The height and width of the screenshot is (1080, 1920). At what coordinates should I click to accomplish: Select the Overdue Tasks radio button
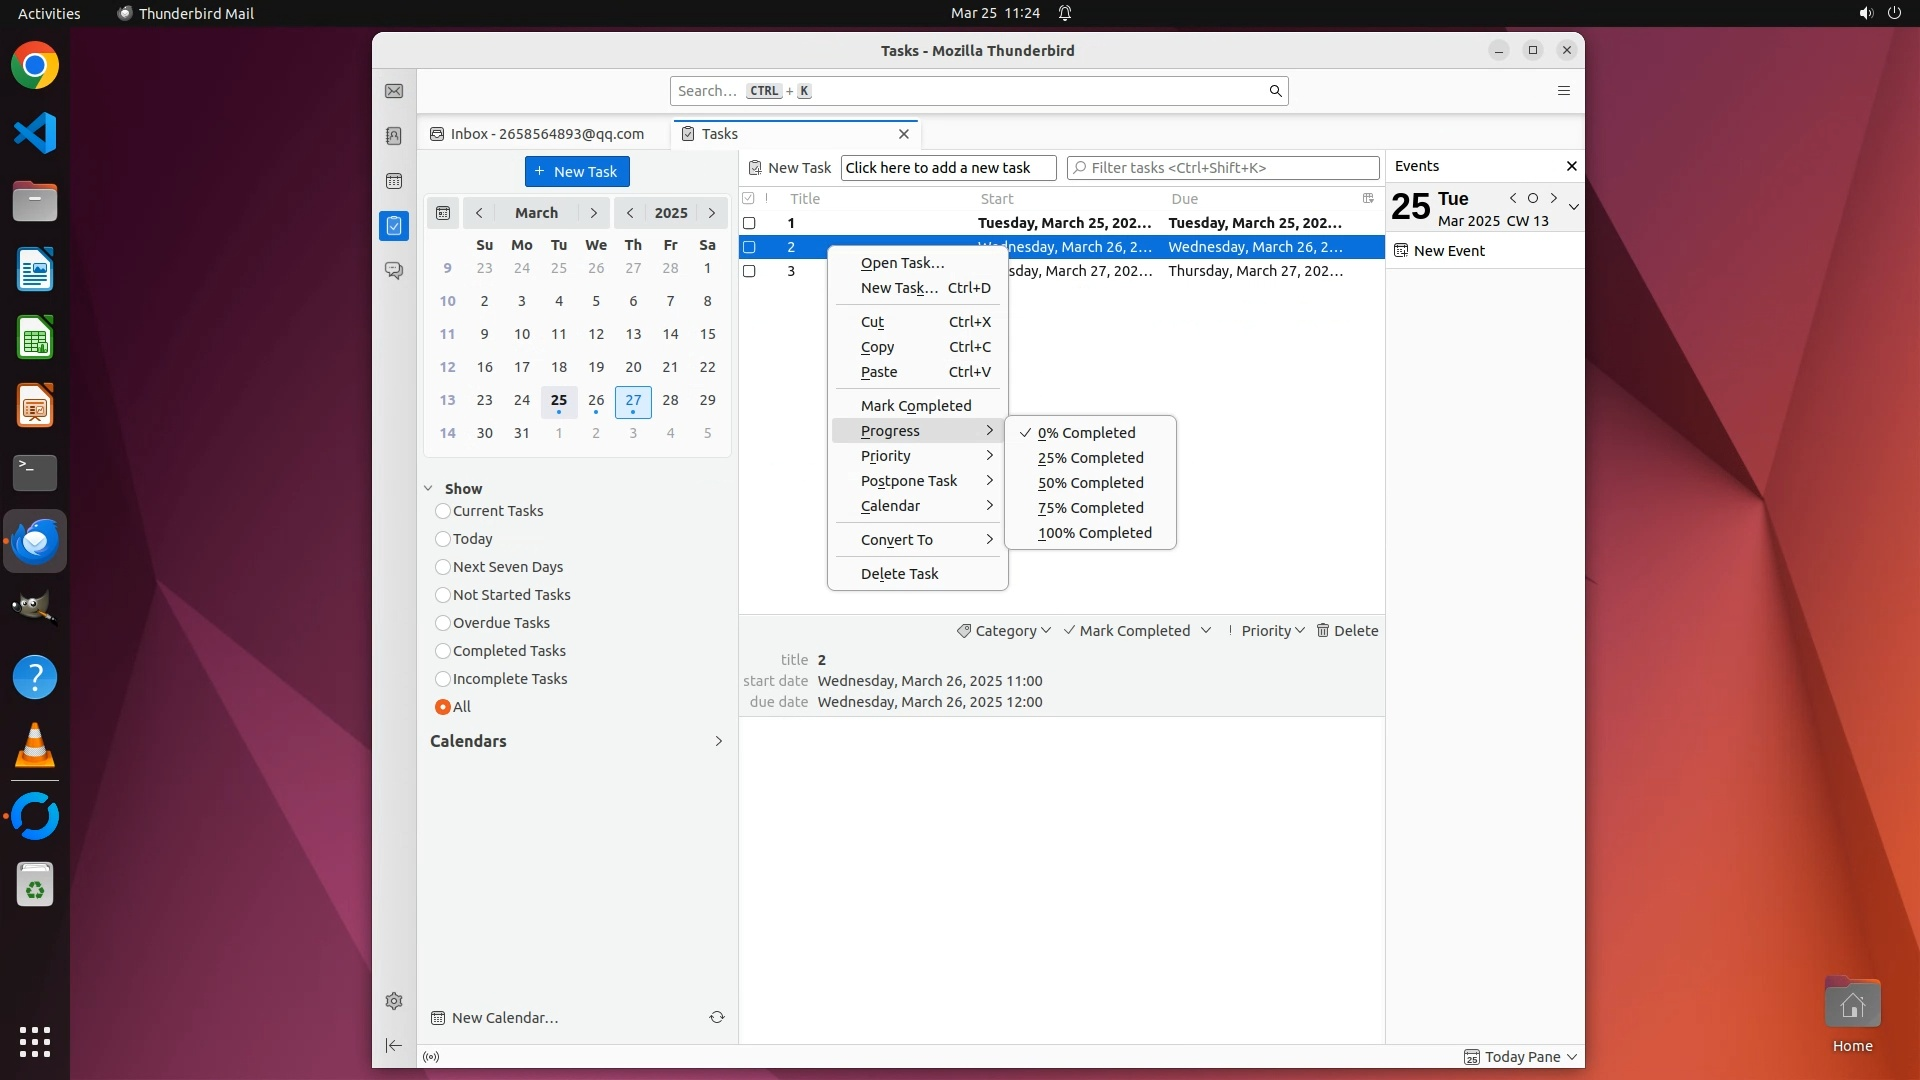443,623
